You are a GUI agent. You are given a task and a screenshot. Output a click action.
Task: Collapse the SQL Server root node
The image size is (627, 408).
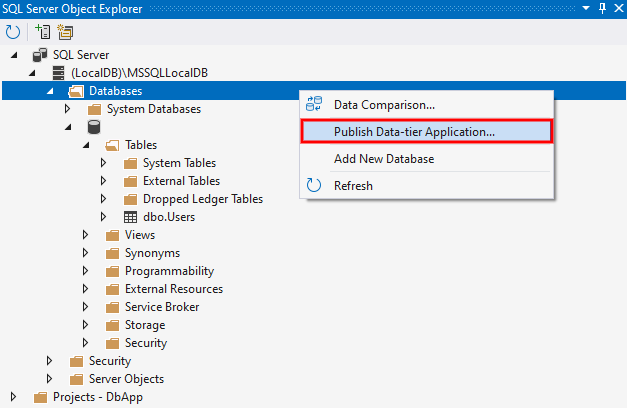pyautogui.click(x=14, y=55)
